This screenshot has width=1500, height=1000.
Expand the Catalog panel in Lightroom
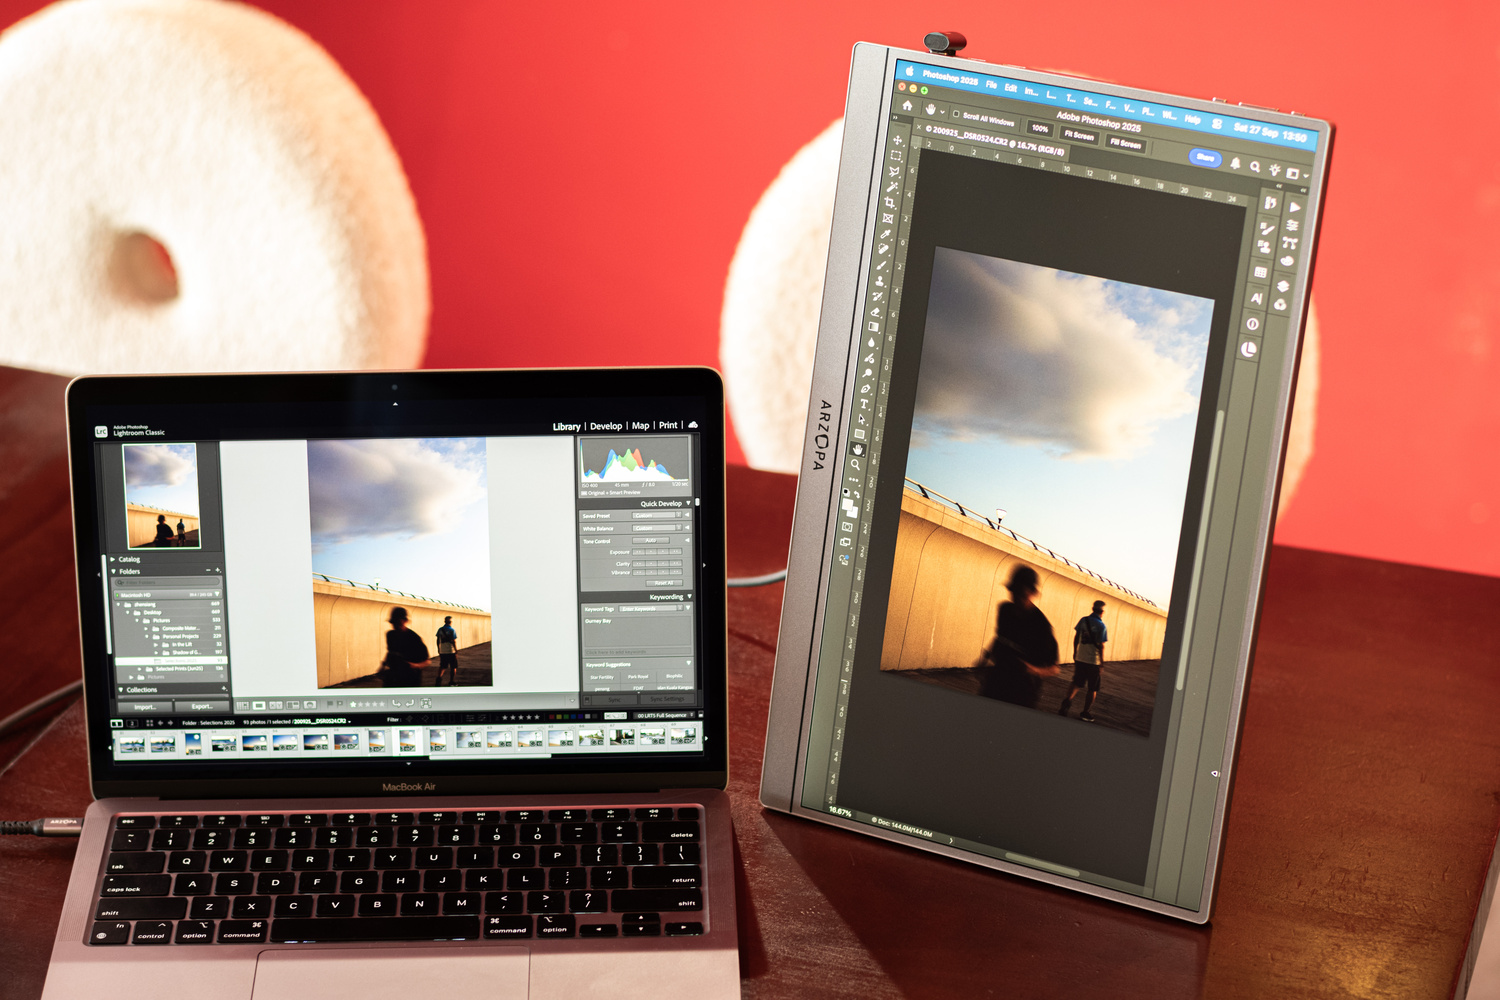113,559
